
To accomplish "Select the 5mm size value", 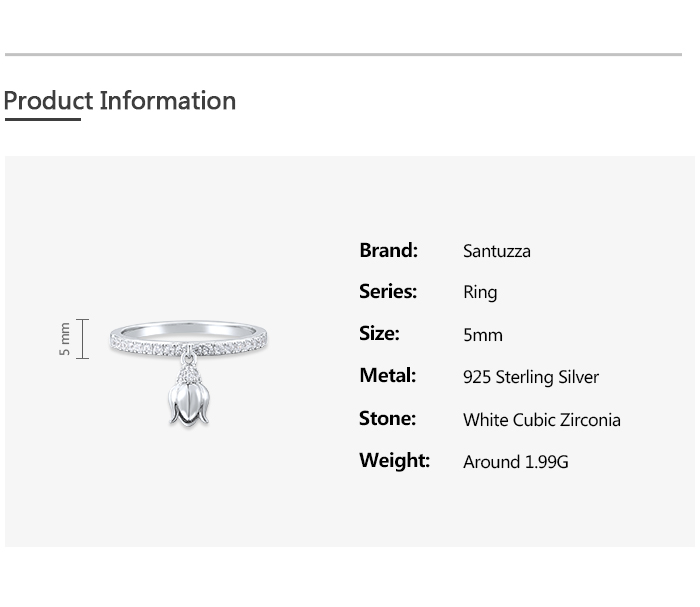I will pyautogui.click(x=483, y=335).
